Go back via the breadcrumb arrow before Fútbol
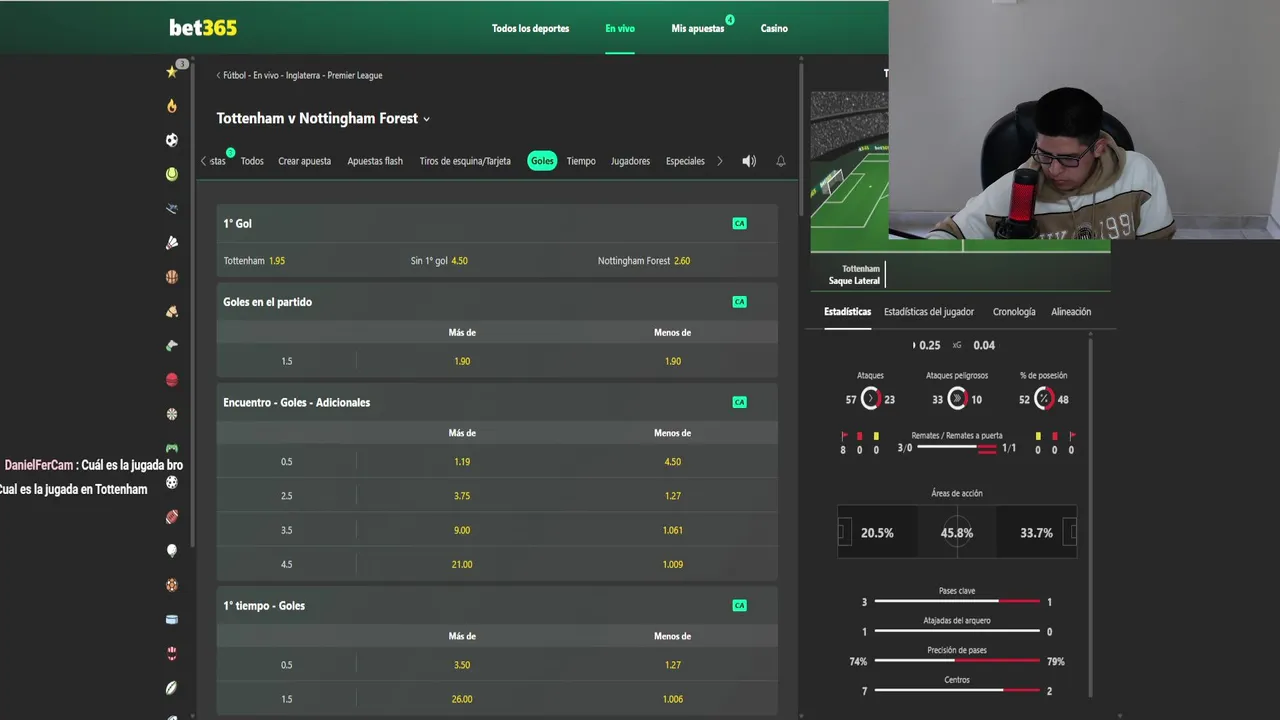The height and width of the screenshot is (720, 1280). click(219, 75)
